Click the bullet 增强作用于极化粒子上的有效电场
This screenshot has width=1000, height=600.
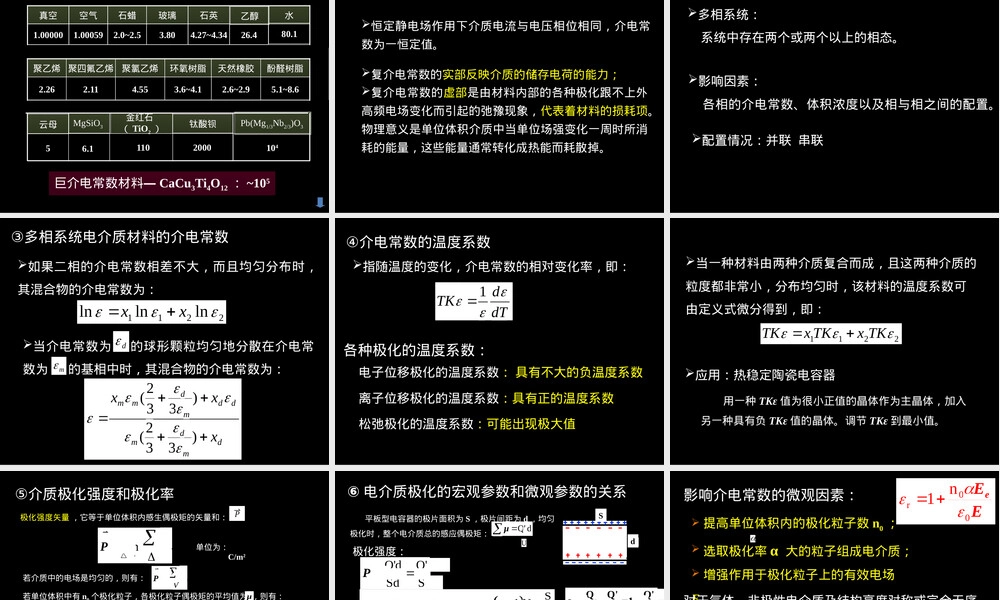(793, 574)
